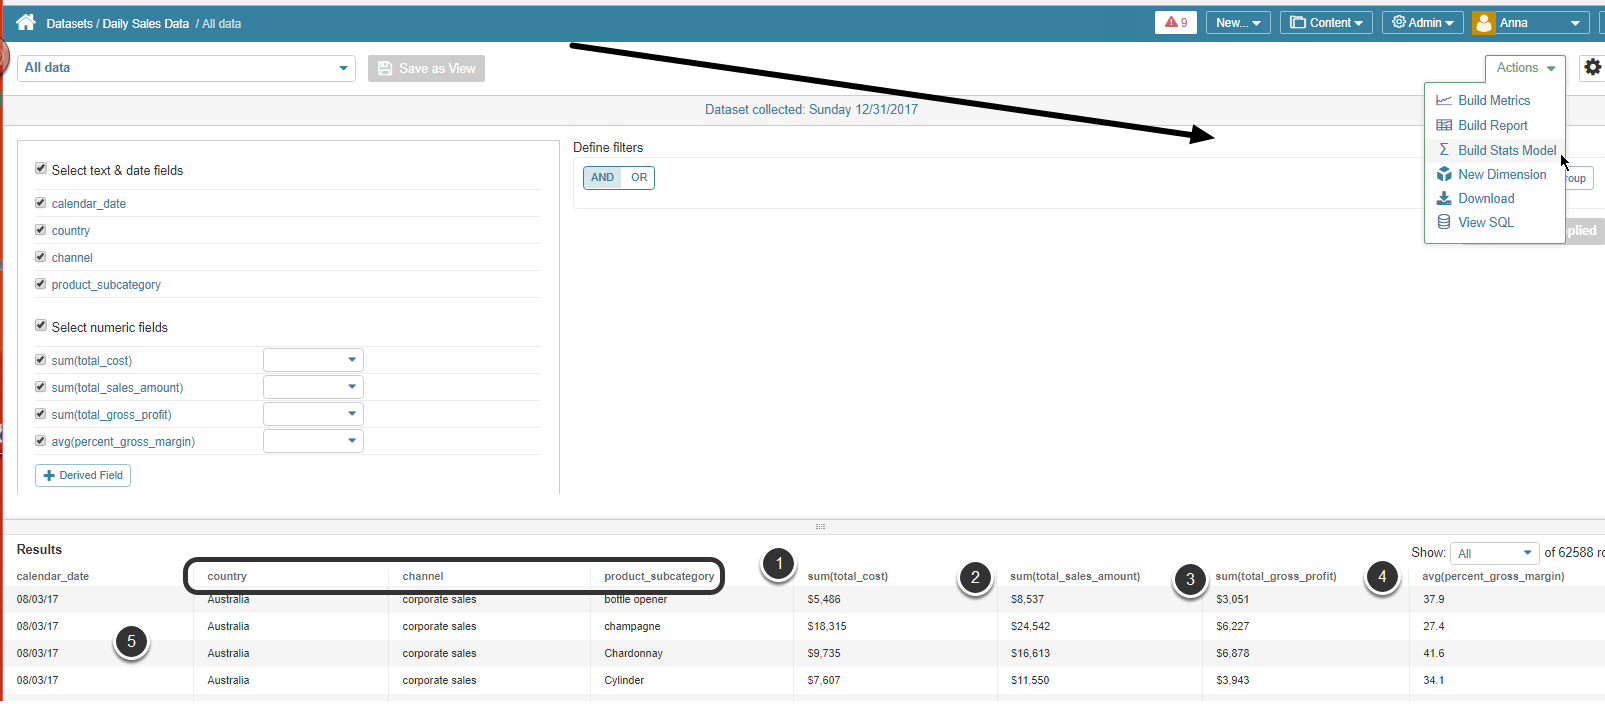Screen dimensions: 1605x704
Task: Click the Build Metrics chart icon
Action: point(1444,100)
